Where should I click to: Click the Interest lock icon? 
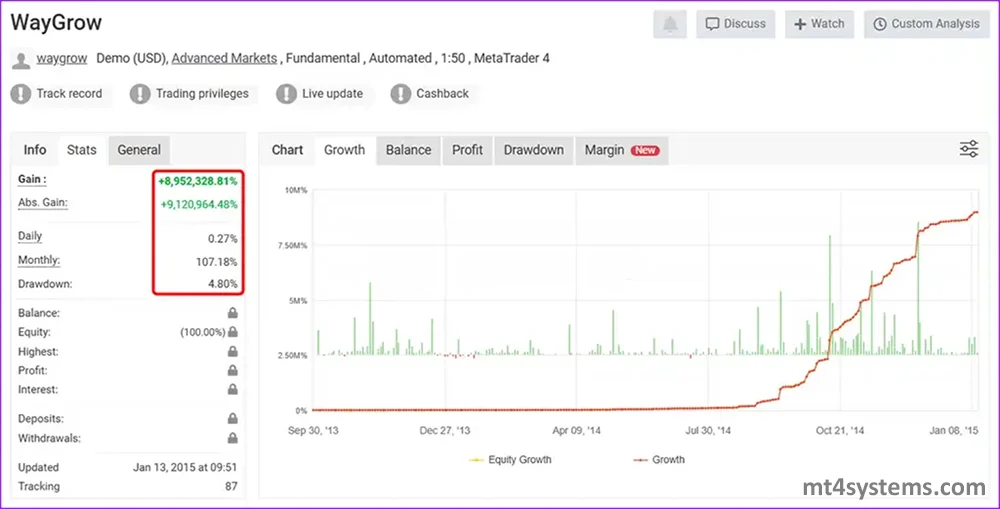click(233, 389)
